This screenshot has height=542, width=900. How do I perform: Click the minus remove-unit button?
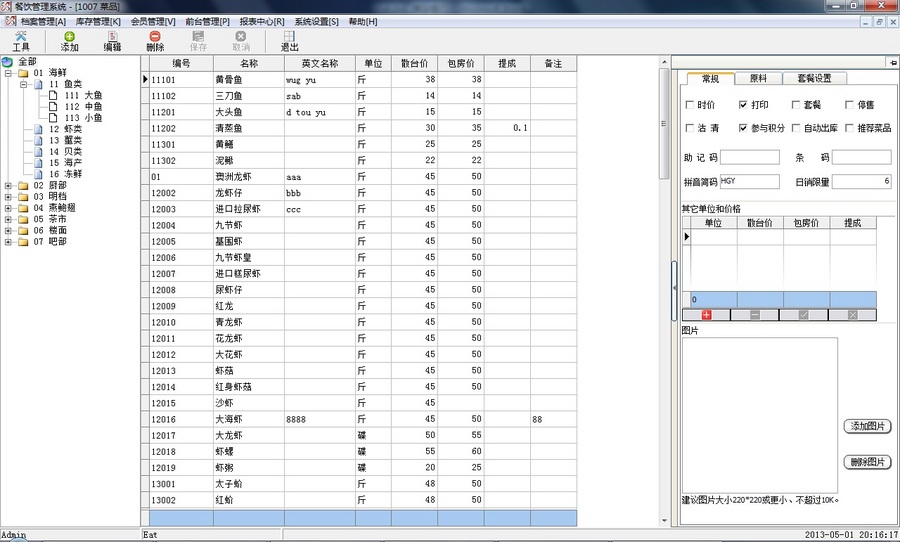click(x=755, y=315)
